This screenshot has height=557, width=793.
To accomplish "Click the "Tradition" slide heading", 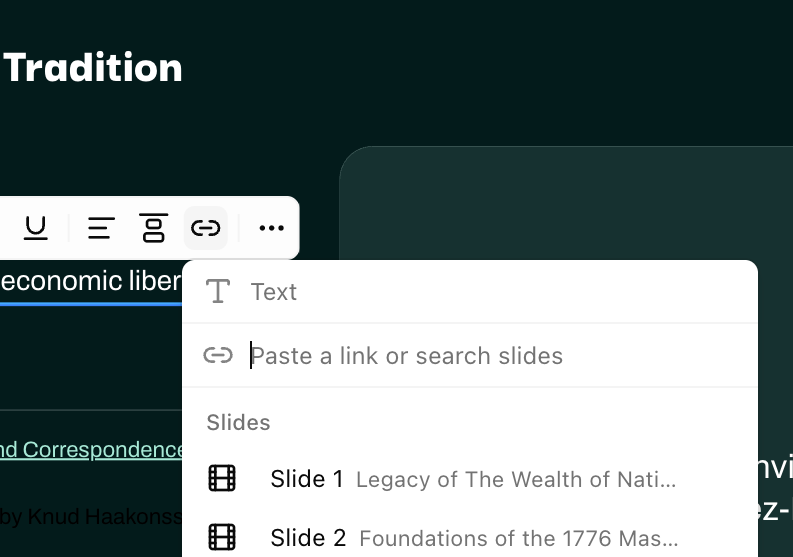I will coord(93,67).
